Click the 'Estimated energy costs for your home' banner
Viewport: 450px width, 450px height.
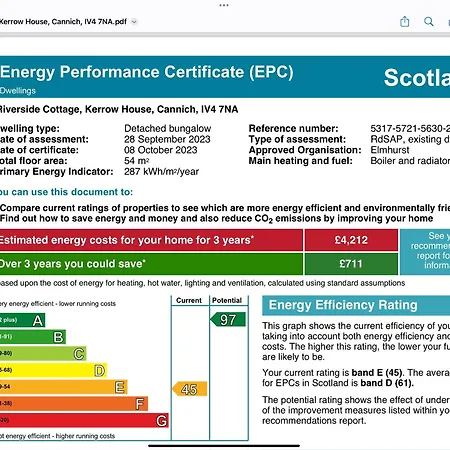(x=151, y=240)
